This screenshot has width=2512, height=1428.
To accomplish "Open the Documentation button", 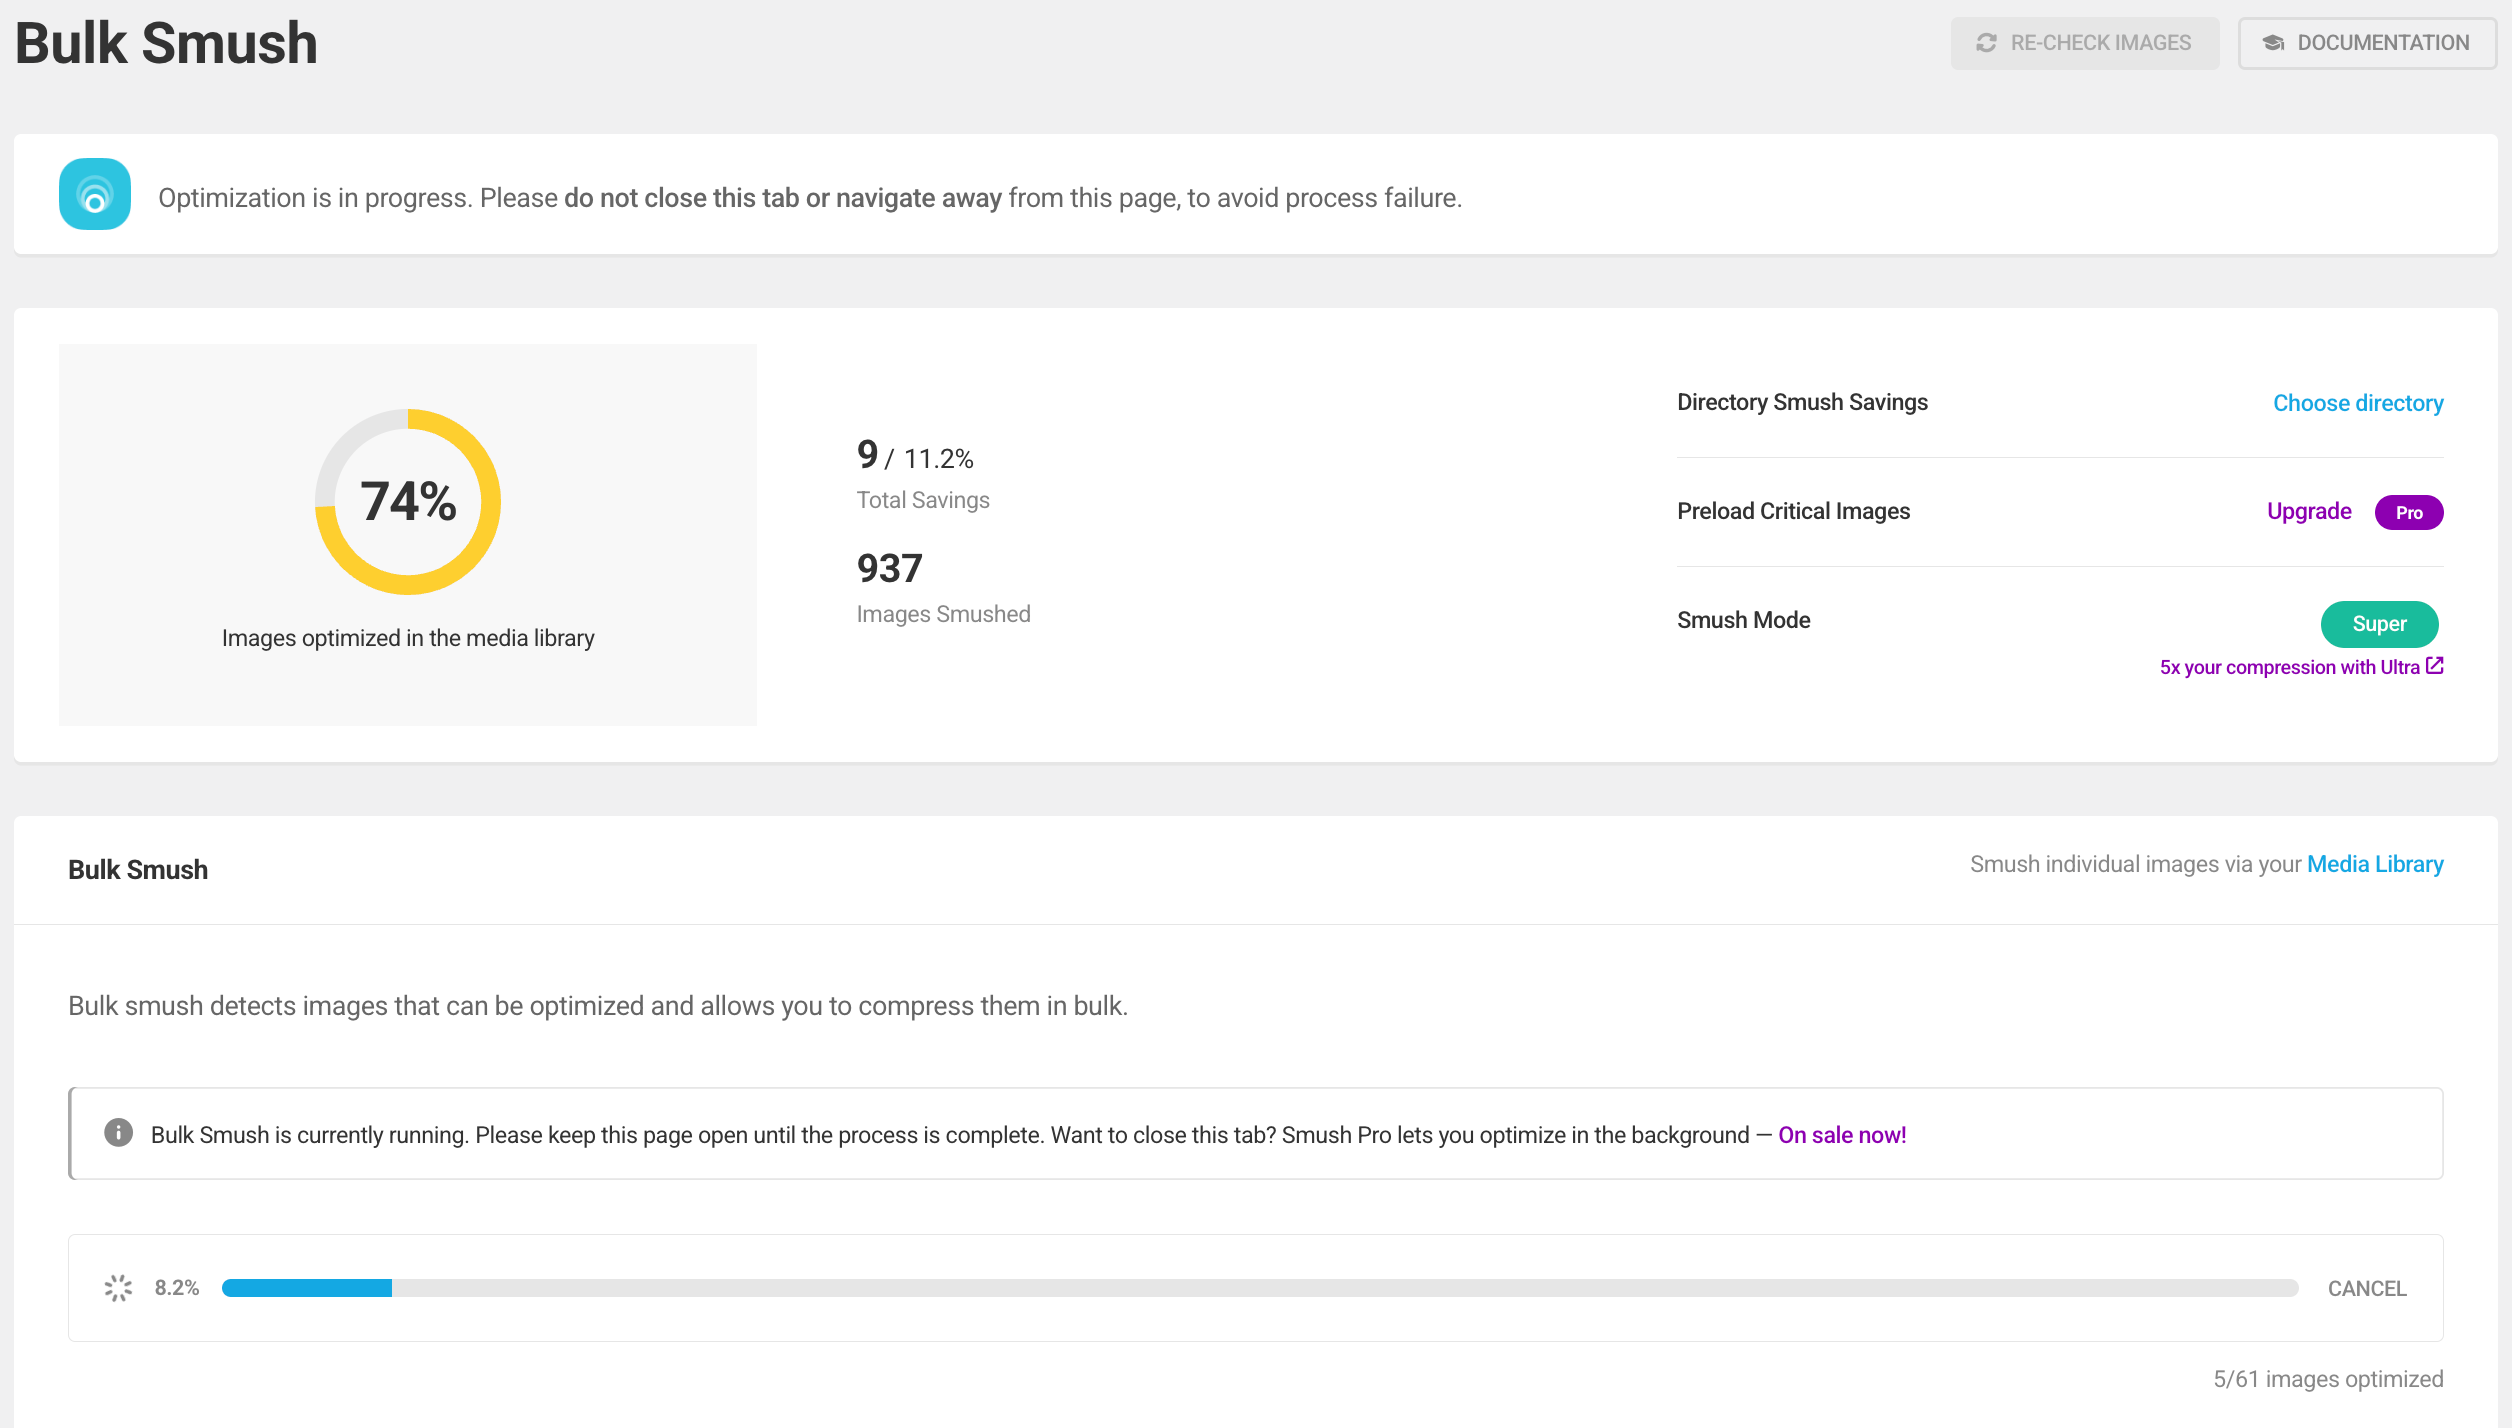I will pos(2366,43).
